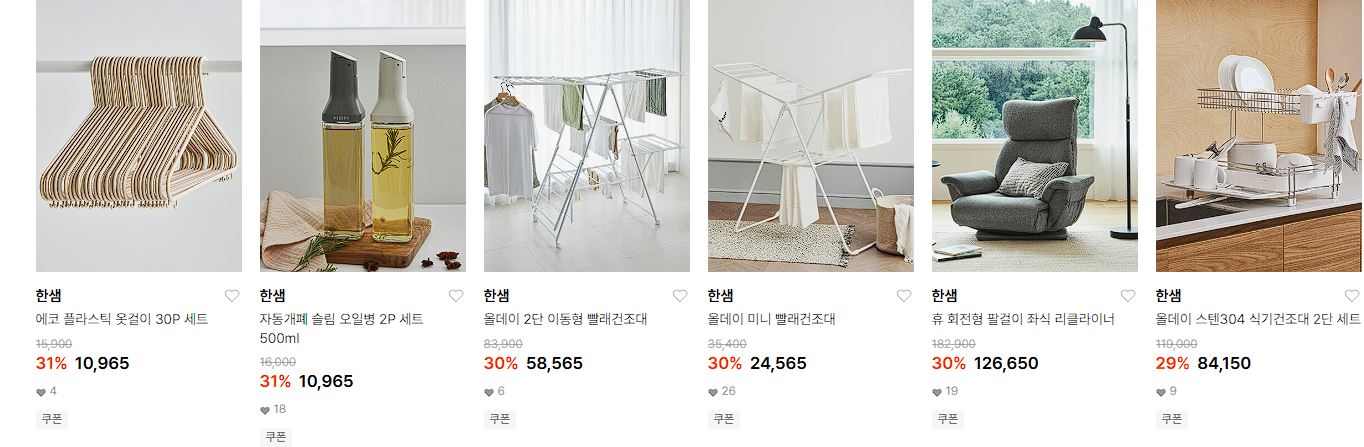The height and width of the screenshot is (447, 1364).
Task: Open the plastic hangers product image
Action: [x=139, y=136]
